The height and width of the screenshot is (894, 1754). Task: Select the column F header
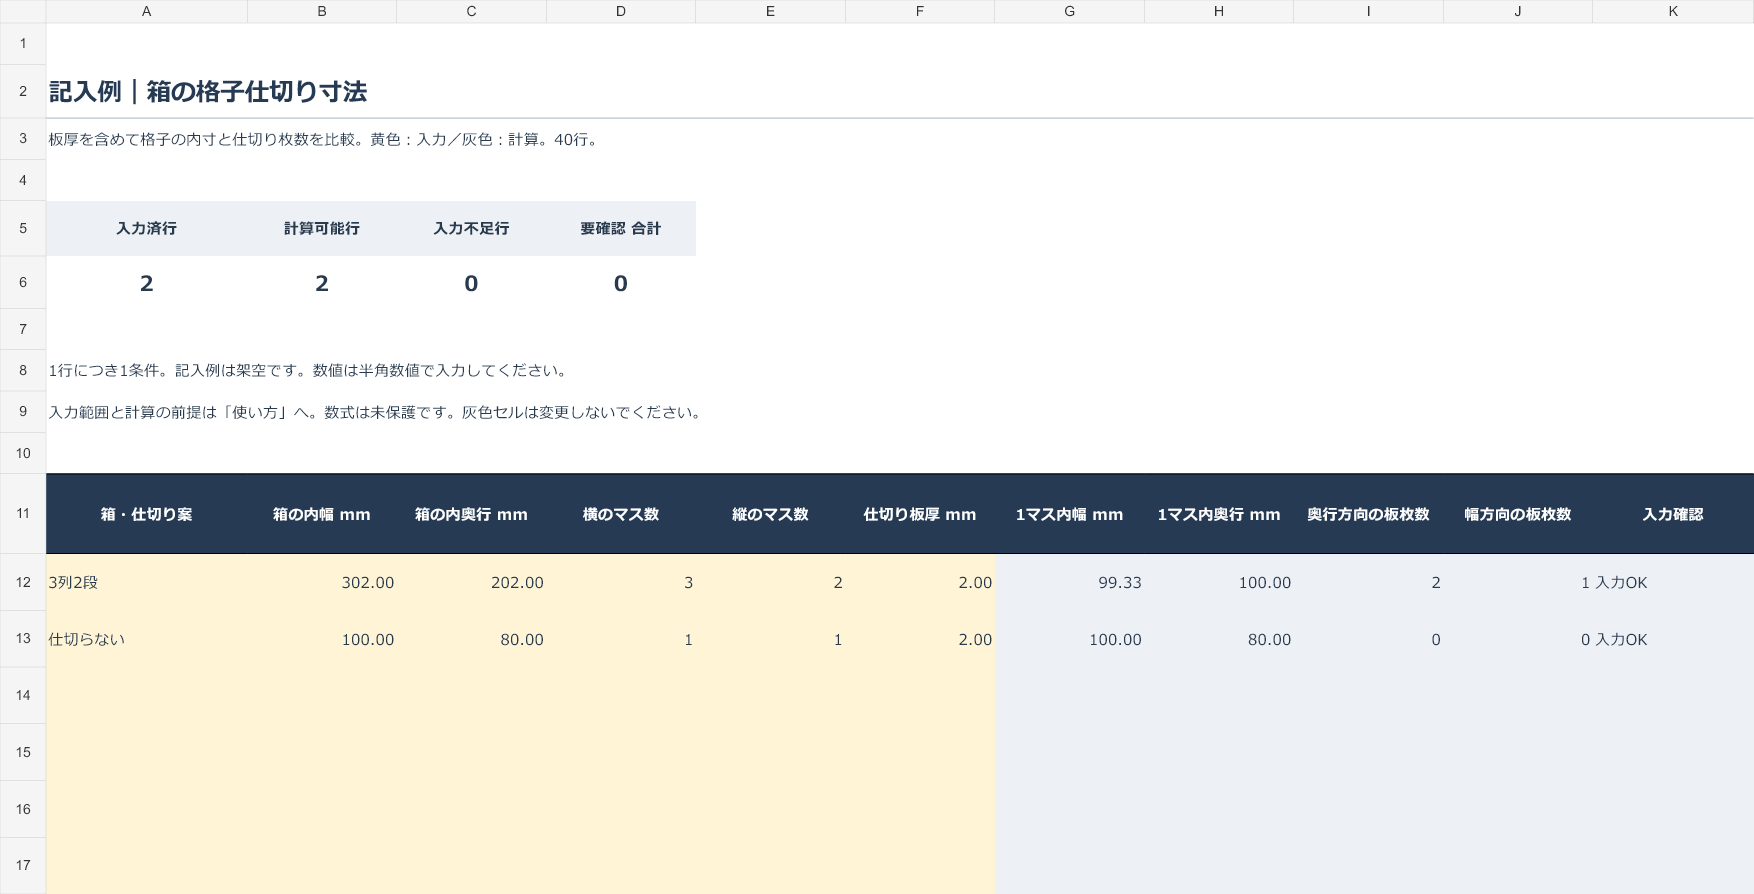pos(920,11)
